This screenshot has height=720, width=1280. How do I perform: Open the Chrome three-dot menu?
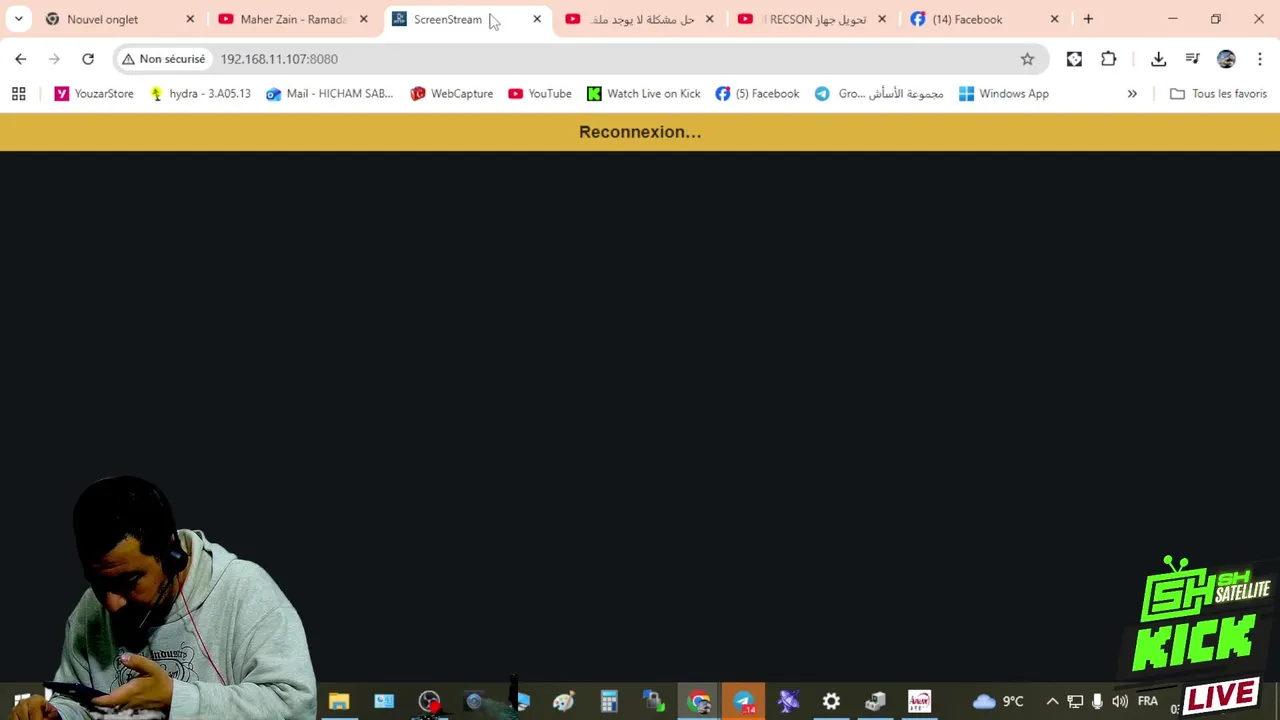1260,59
